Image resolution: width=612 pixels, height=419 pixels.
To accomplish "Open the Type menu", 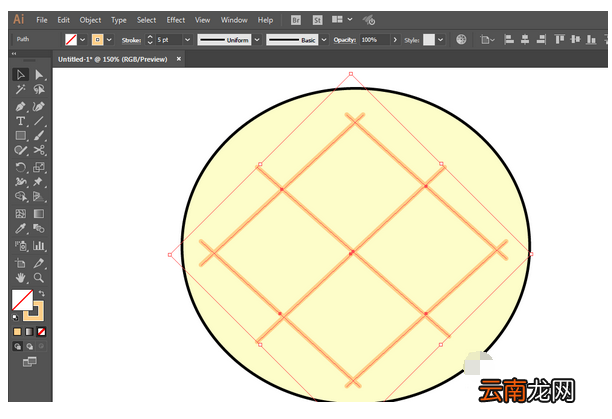I will click(x=119, y=20).
